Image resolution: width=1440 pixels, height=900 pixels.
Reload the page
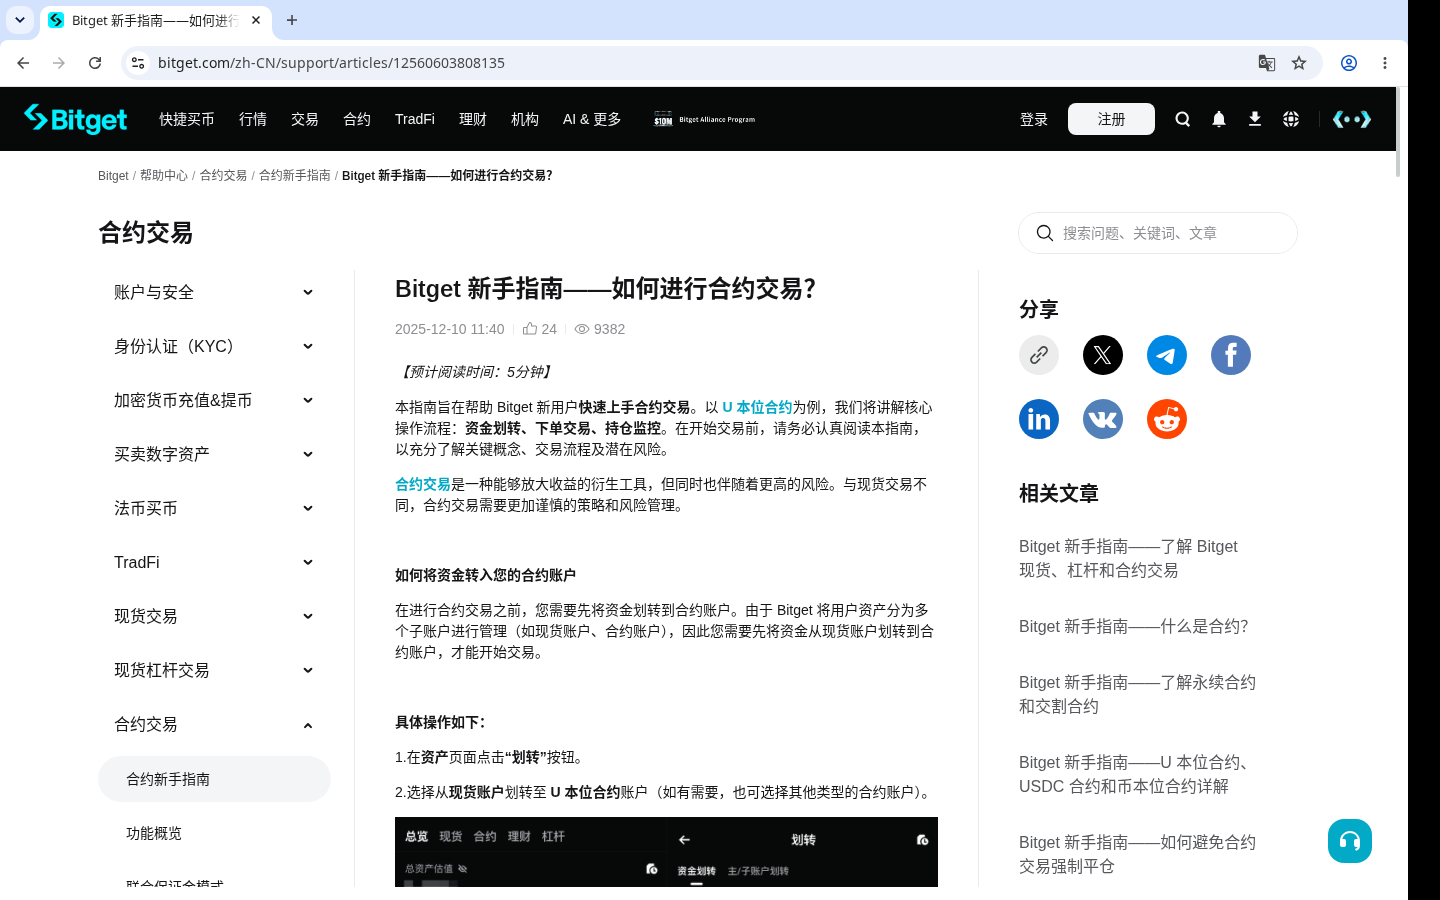(x=95, y=63)
